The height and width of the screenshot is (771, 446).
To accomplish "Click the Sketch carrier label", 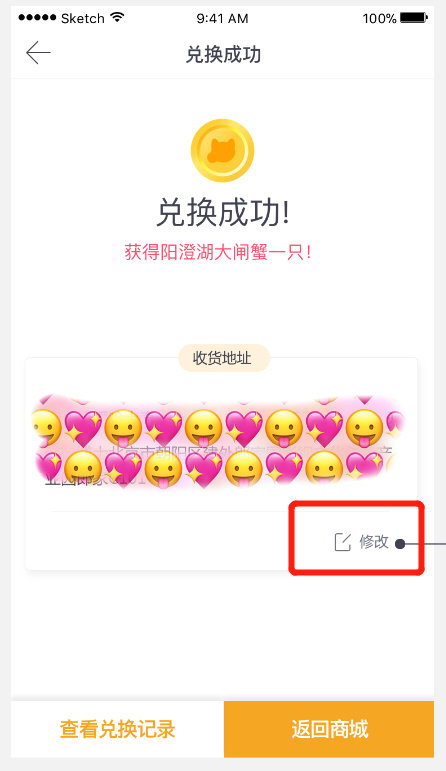I will 83,19.
